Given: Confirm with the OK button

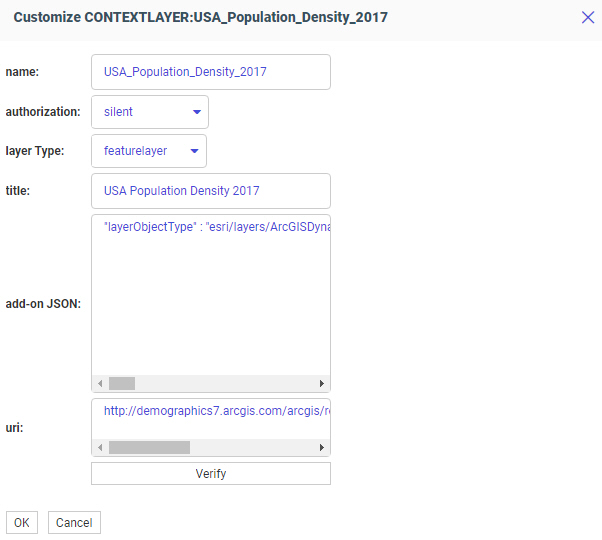Looking at the screenshot, I should [22, 523].
